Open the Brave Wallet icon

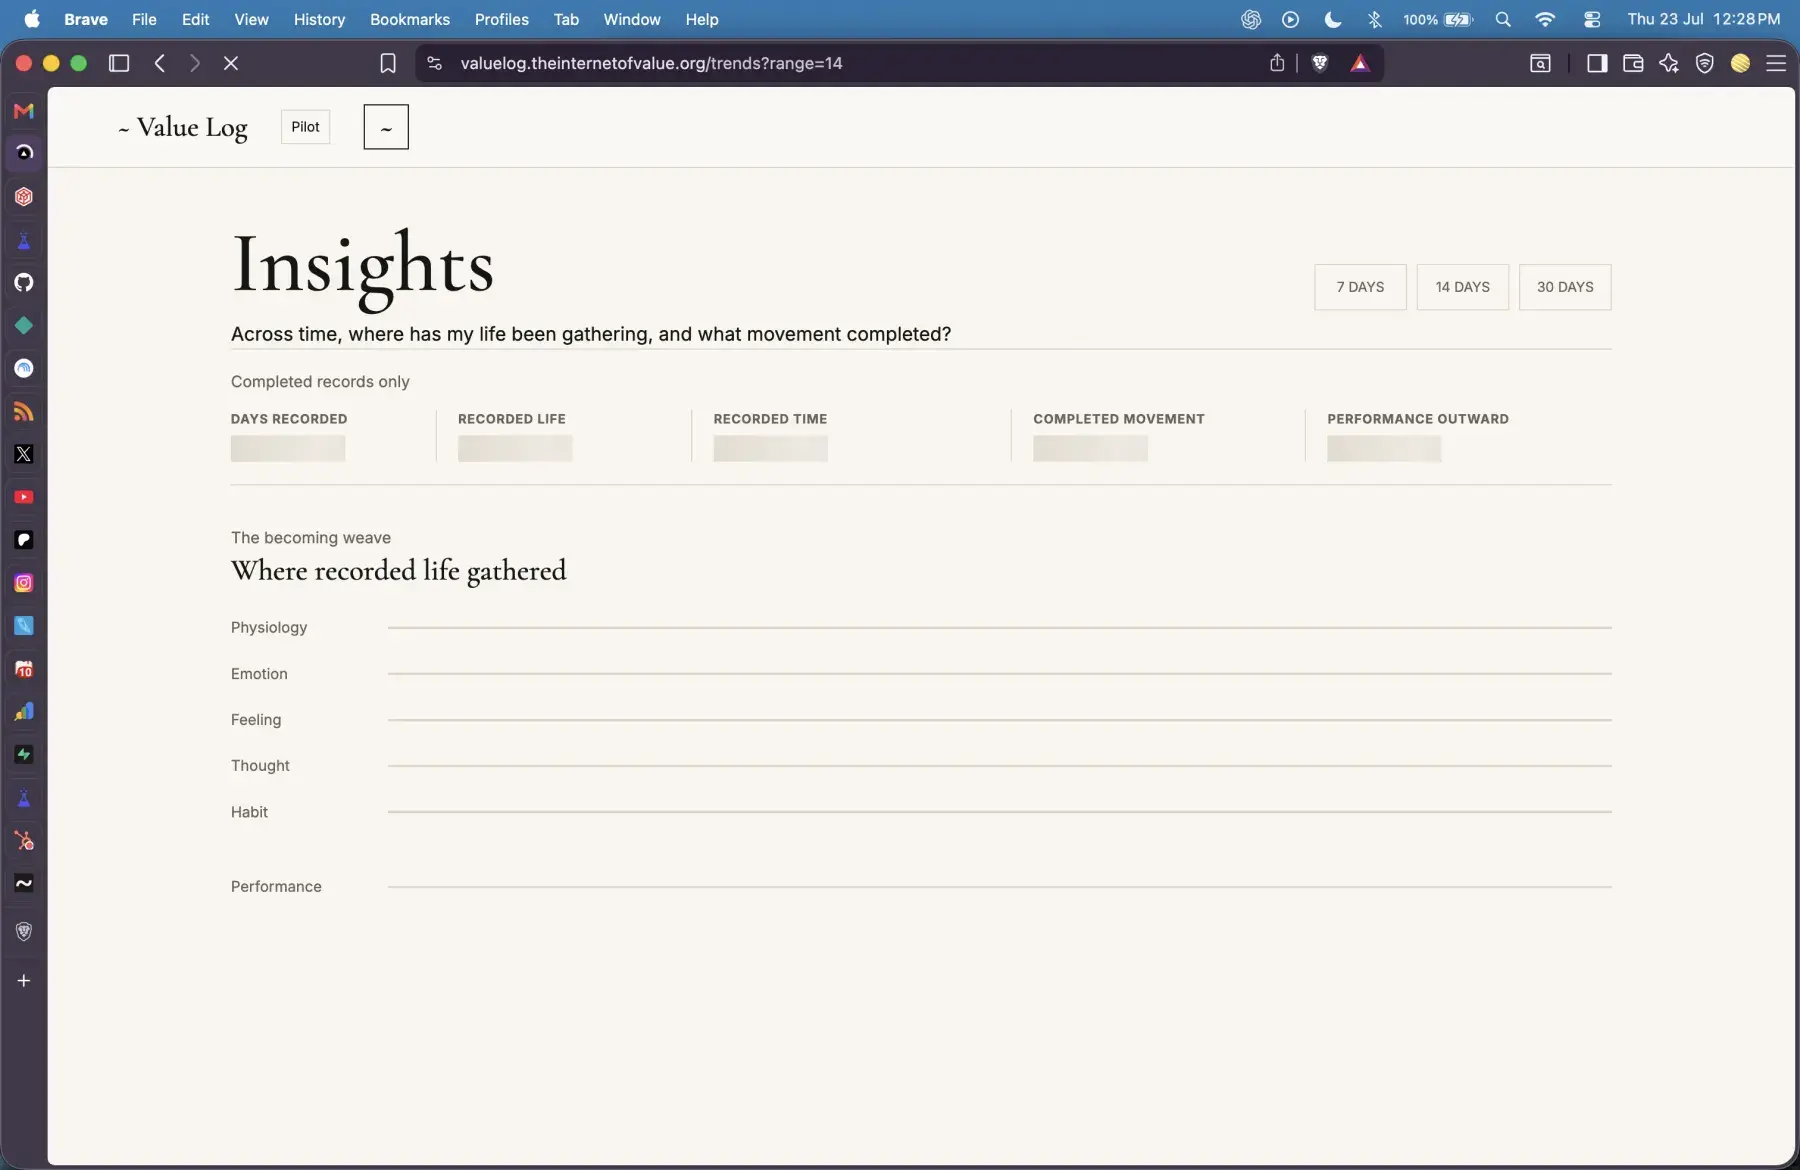[x=1633, y=63]
